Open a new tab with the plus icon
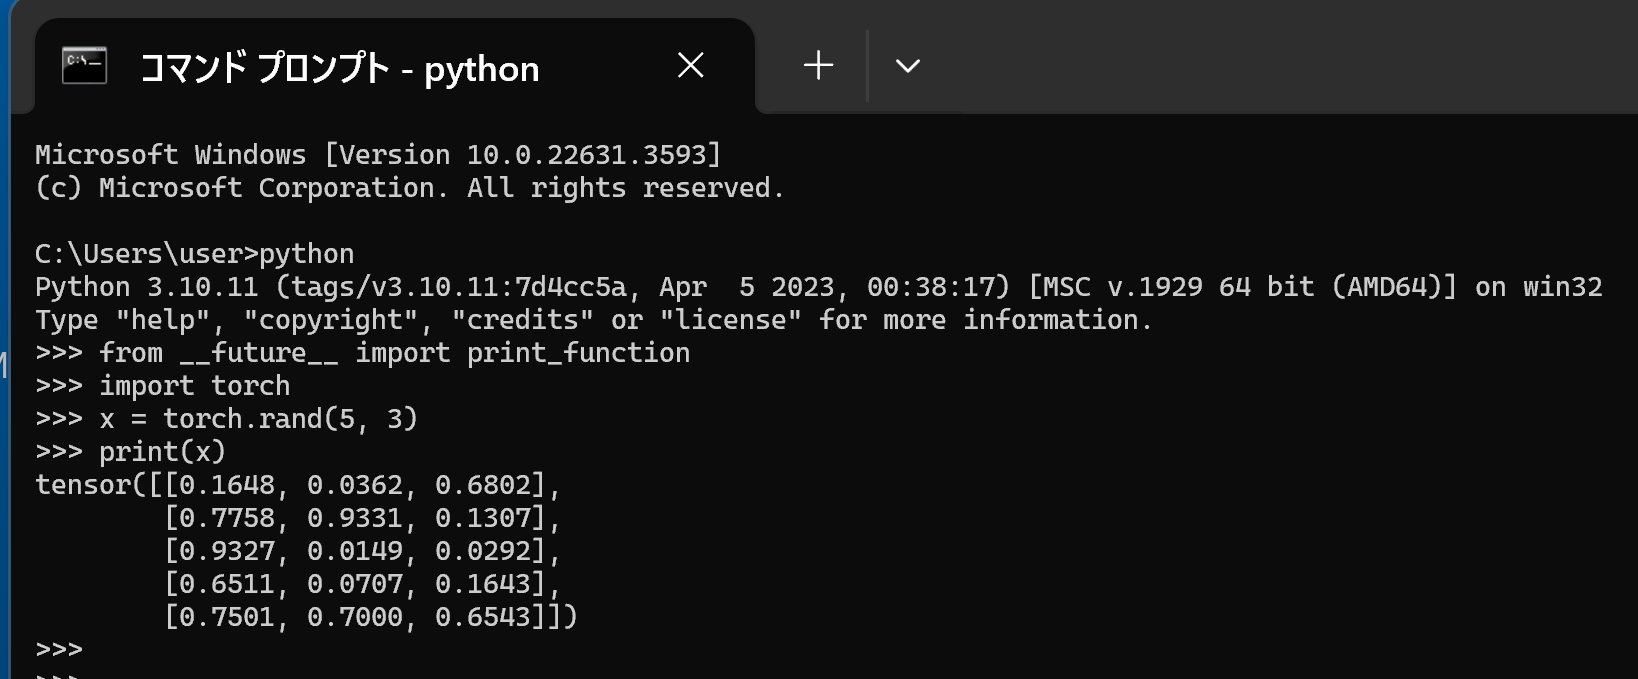 coord(818,66)
